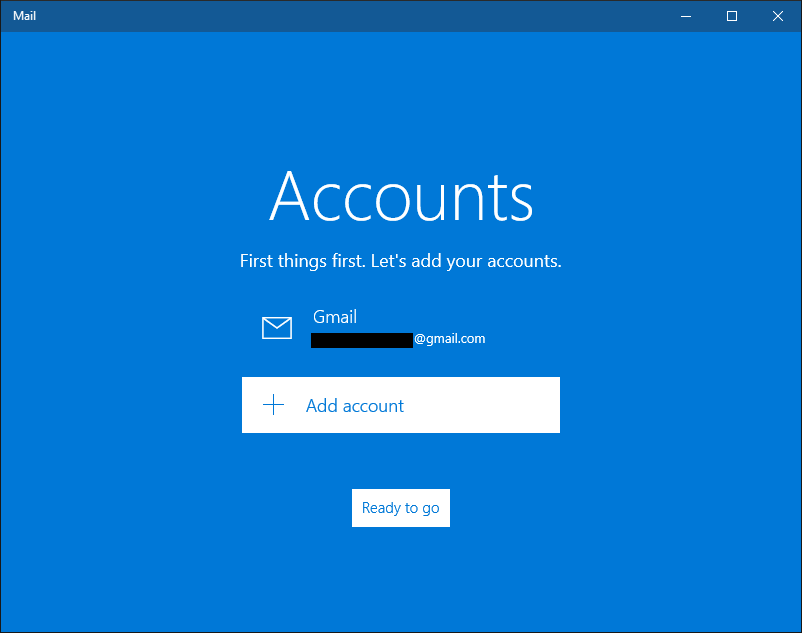
Task: Click the "Add account" label text
Action: (x=355, y=406)
